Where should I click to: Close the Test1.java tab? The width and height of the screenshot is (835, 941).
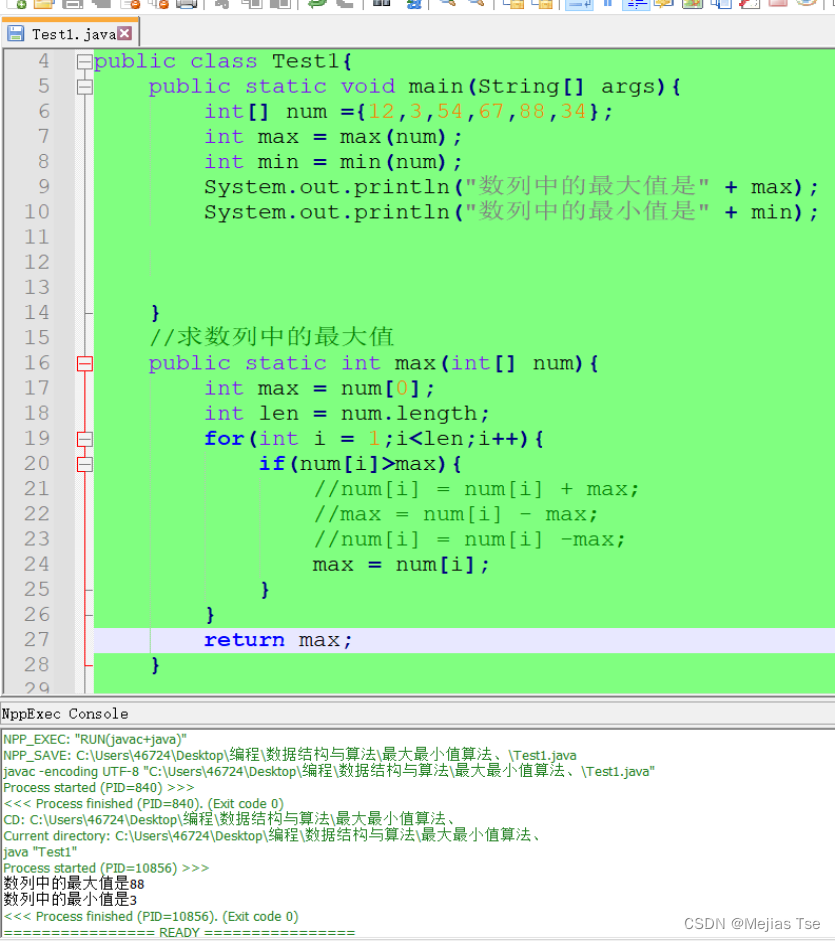click(124, 31)
